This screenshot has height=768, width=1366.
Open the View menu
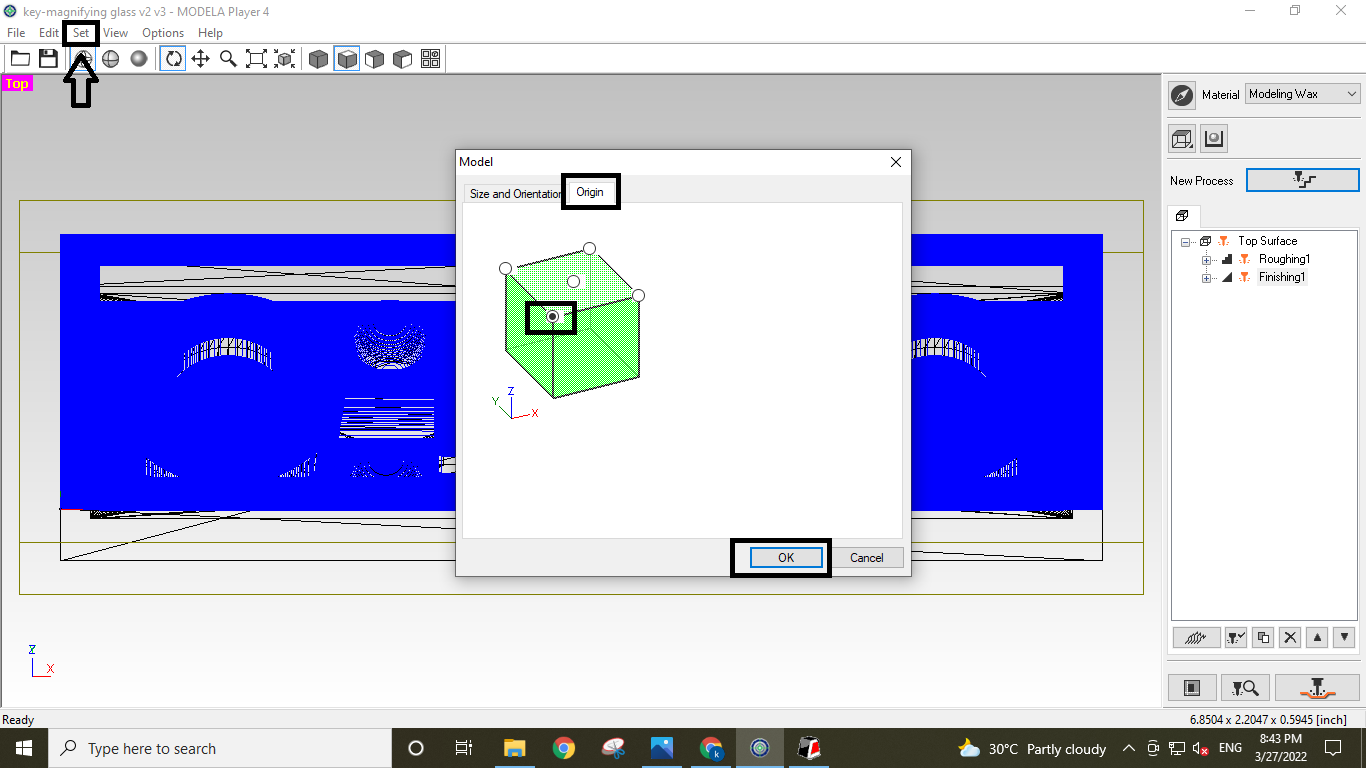point(115,33)
